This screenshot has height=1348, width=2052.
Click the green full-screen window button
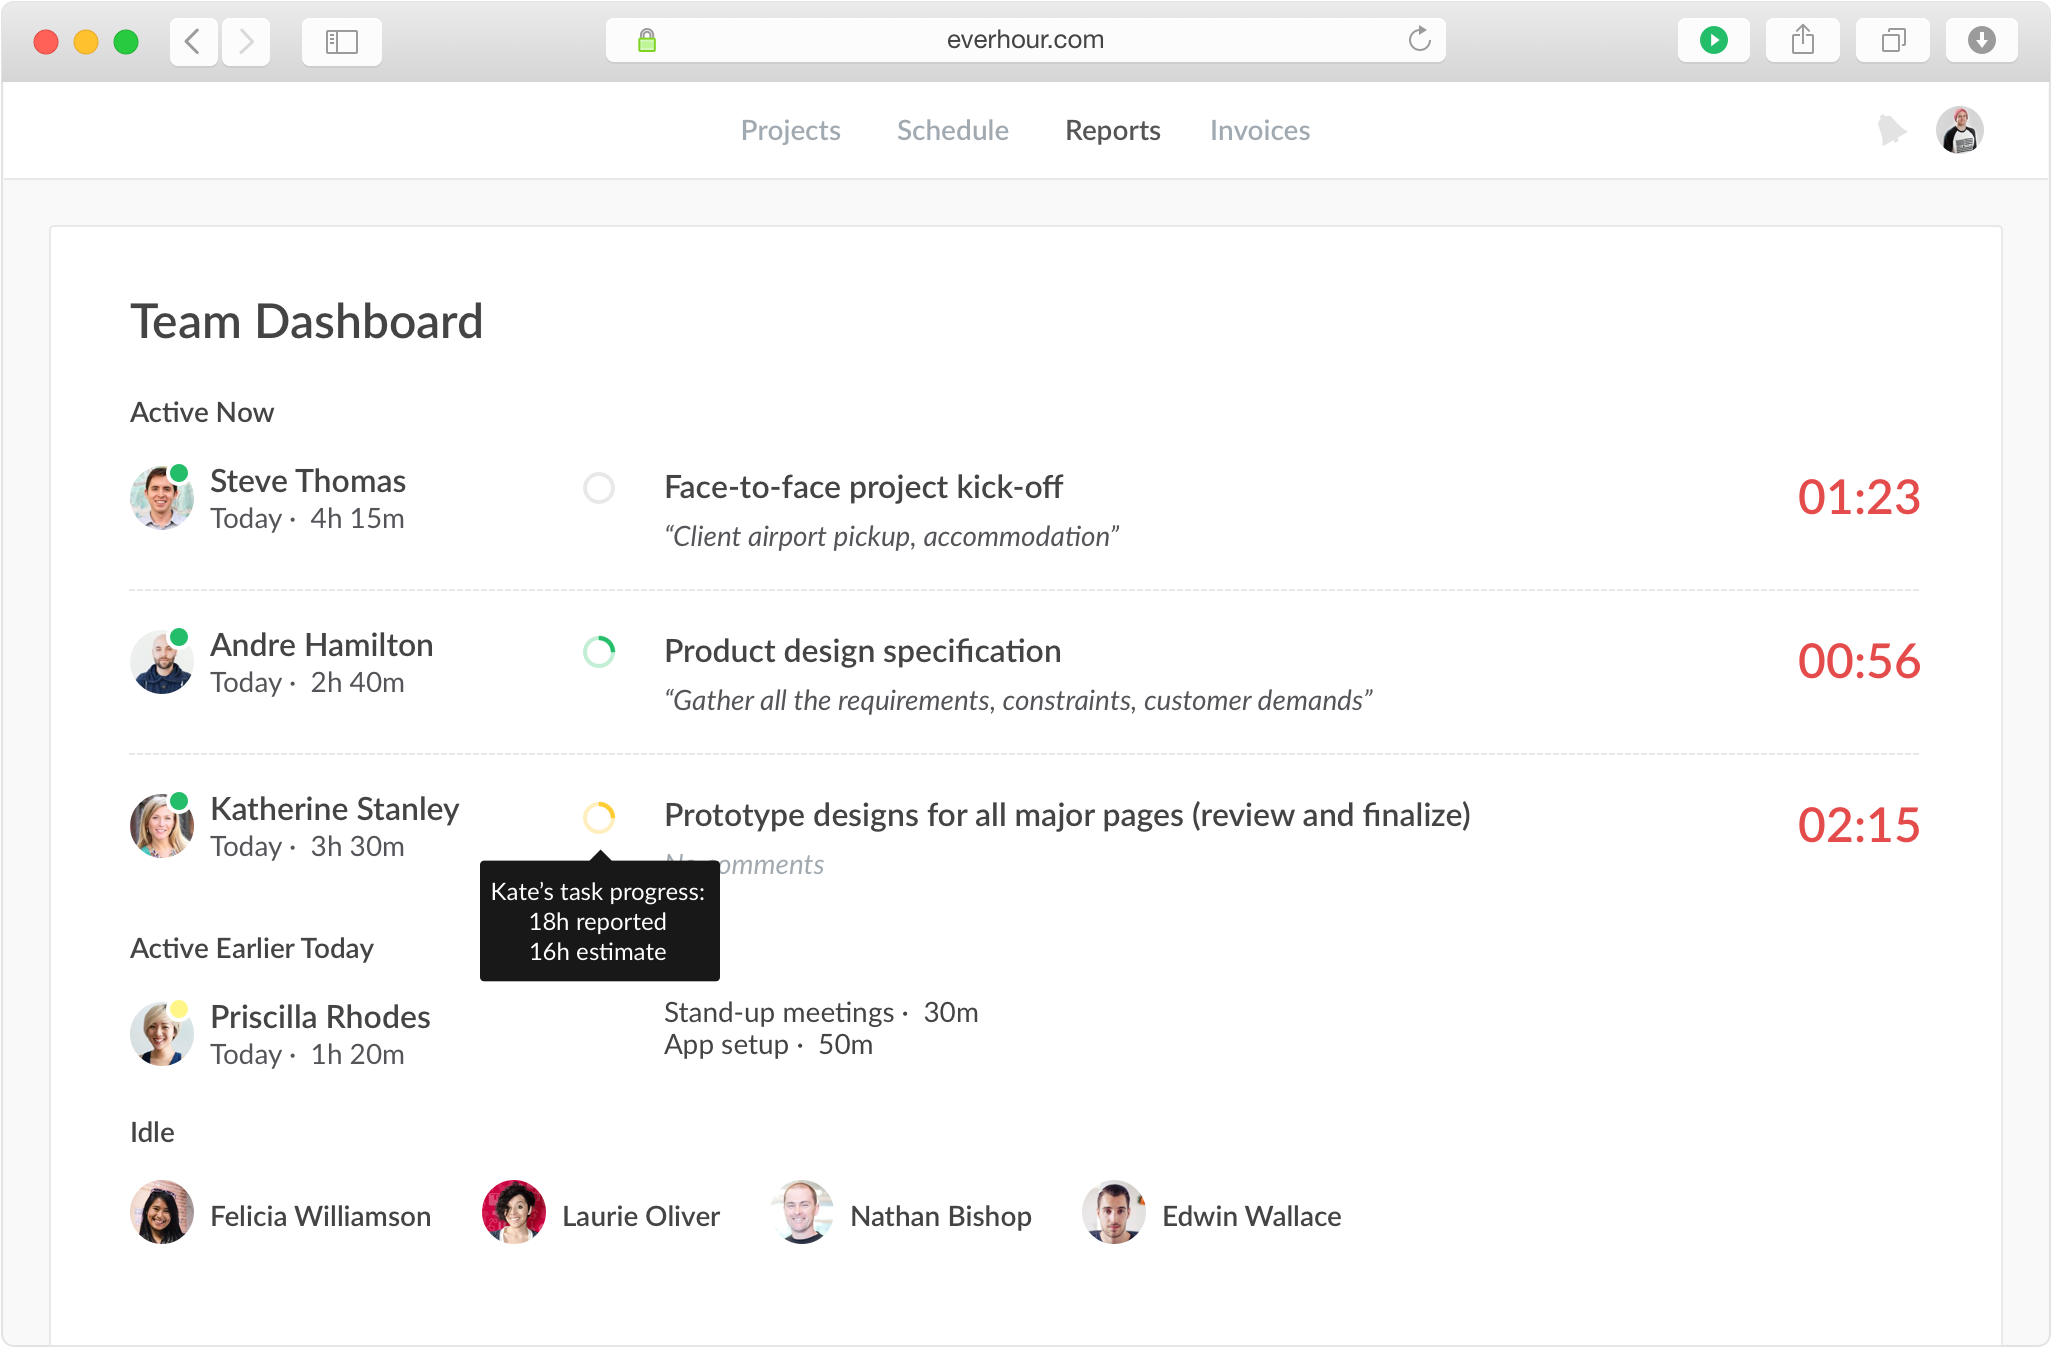pyautogui.click(x=126, y=42)
